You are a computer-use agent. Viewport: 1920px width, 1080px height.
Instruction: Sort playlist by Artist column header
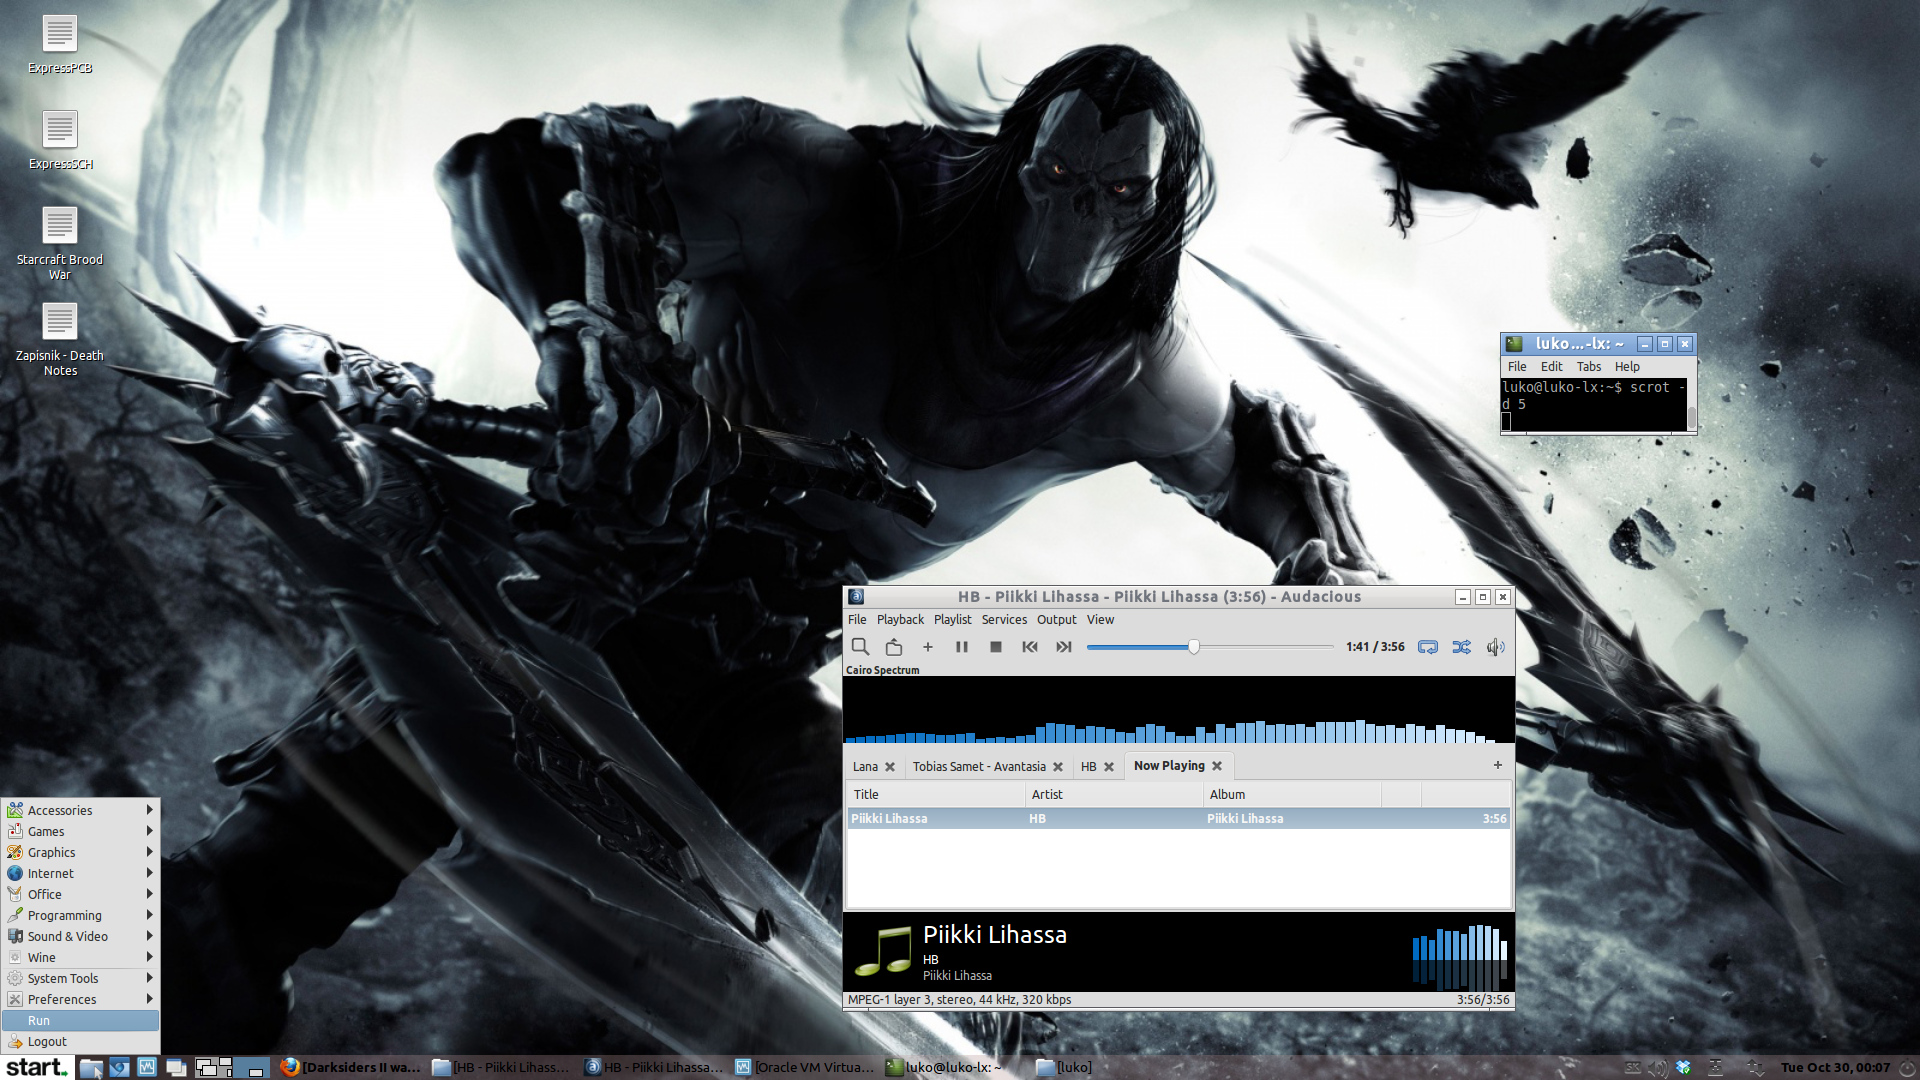[1114, 795]
